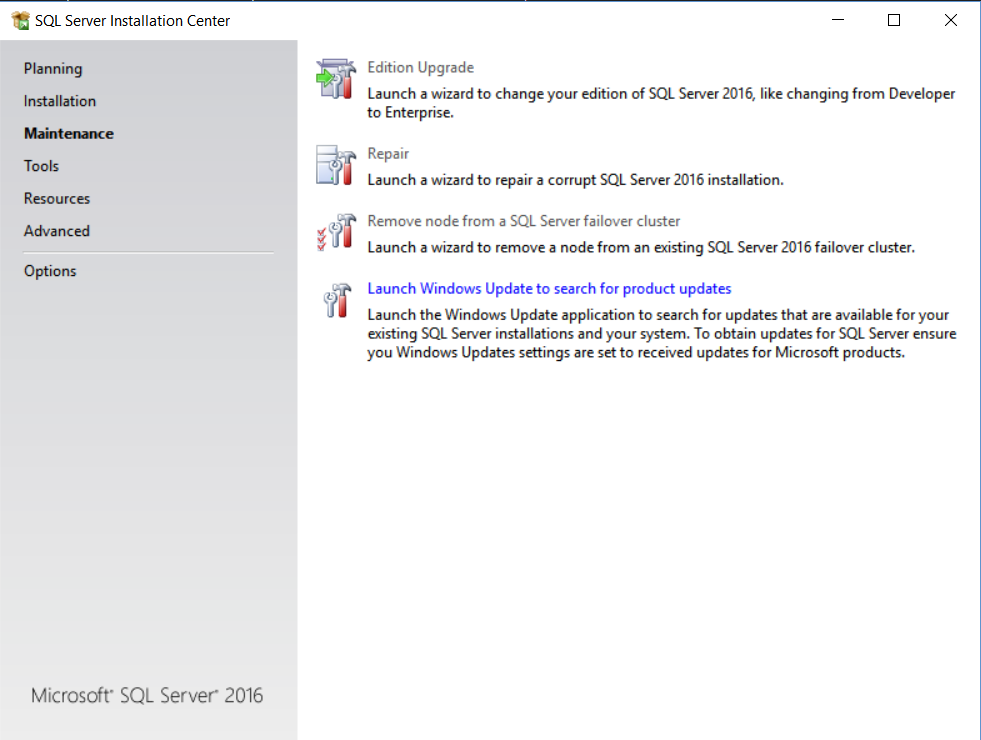The width and height of the screenshot is (981, 740).
Task: Launch the Repair wizard link
Action: [388, 154]
